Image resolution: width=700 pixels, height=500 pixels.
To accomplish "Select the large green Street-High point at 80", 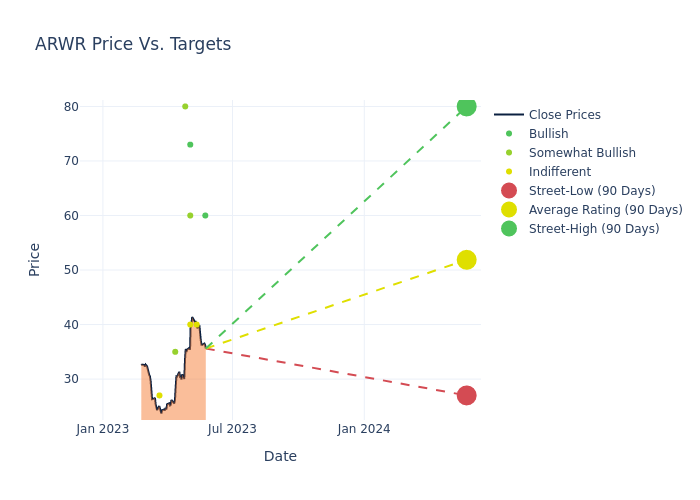I will click(x=466, y=107).
